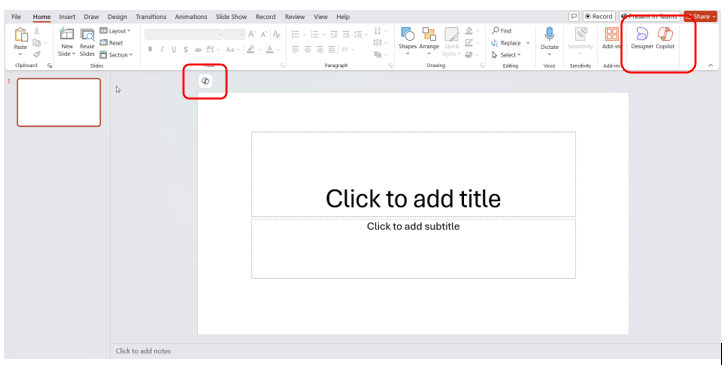The height and width of the screenshot is (368, 728).
Task: Toggle Strikethrough formatting
Action: pyautogui.click(x=198, y=49)
